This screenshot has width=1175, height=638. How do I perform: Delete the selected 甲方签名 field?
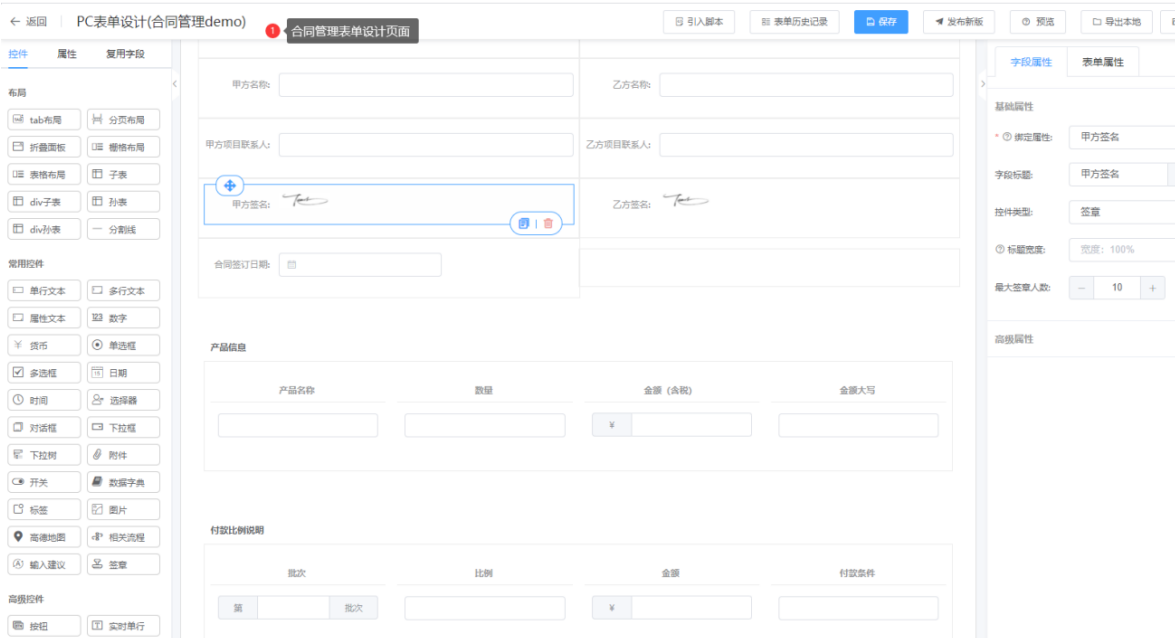[548, 223]
